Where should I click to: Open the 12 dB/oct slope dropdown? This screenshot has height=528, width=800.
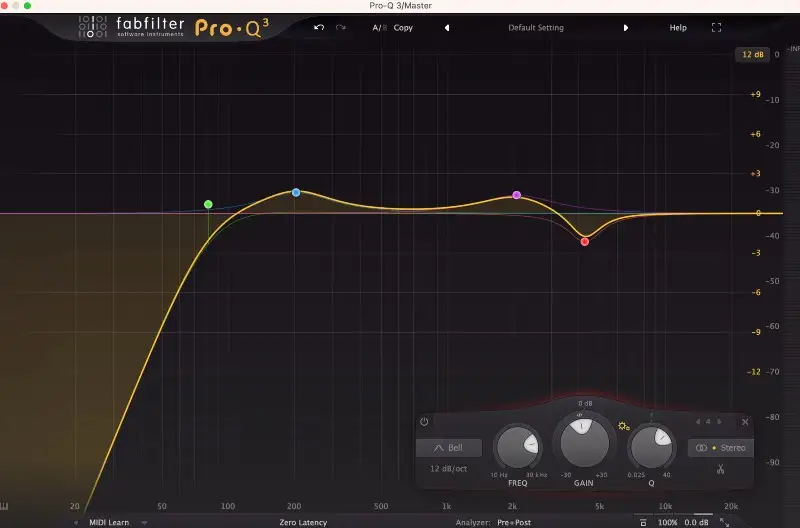tap(449, 468)
